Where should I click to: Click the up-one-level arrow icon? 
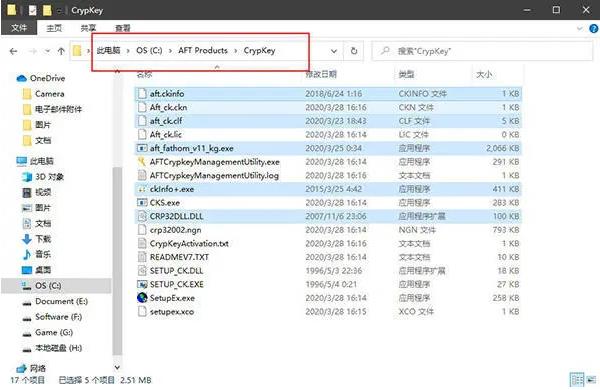pyautogui.click(x=61, y=51)
